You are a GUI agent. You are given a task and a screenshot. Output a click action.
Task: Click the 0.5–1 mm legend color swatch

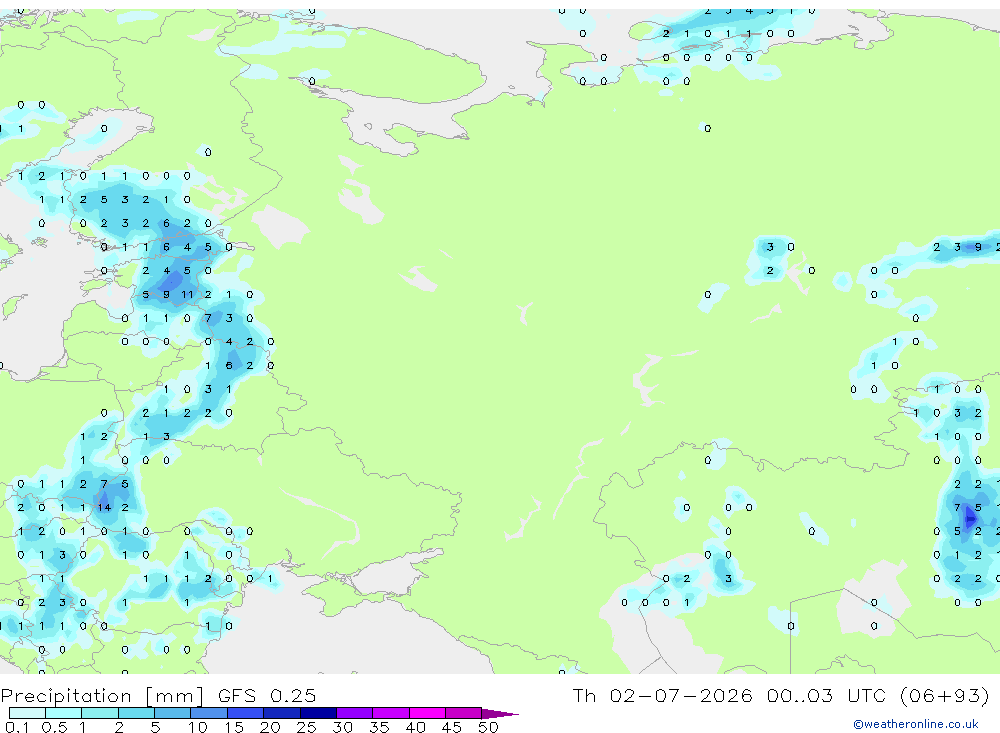[x=64, y=713]
